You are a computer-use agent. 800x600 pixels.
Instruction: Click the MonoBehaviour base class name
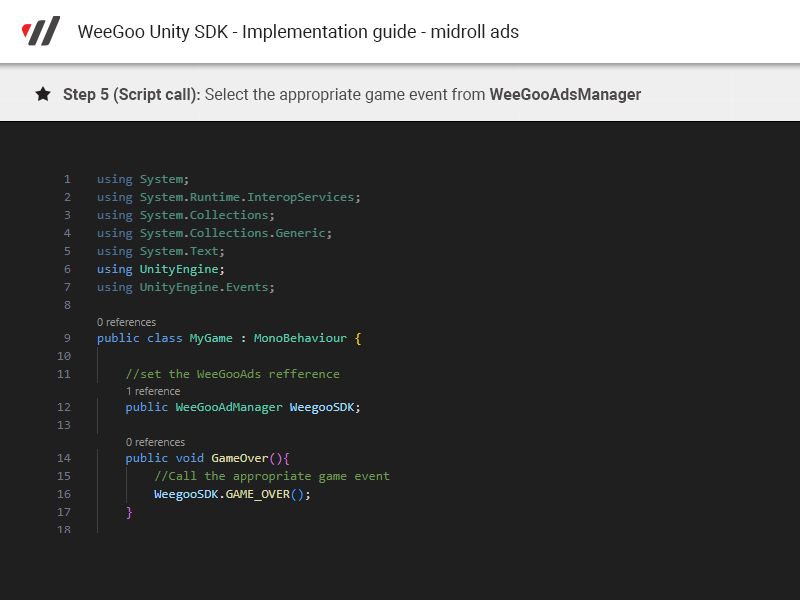click(300, 338)
